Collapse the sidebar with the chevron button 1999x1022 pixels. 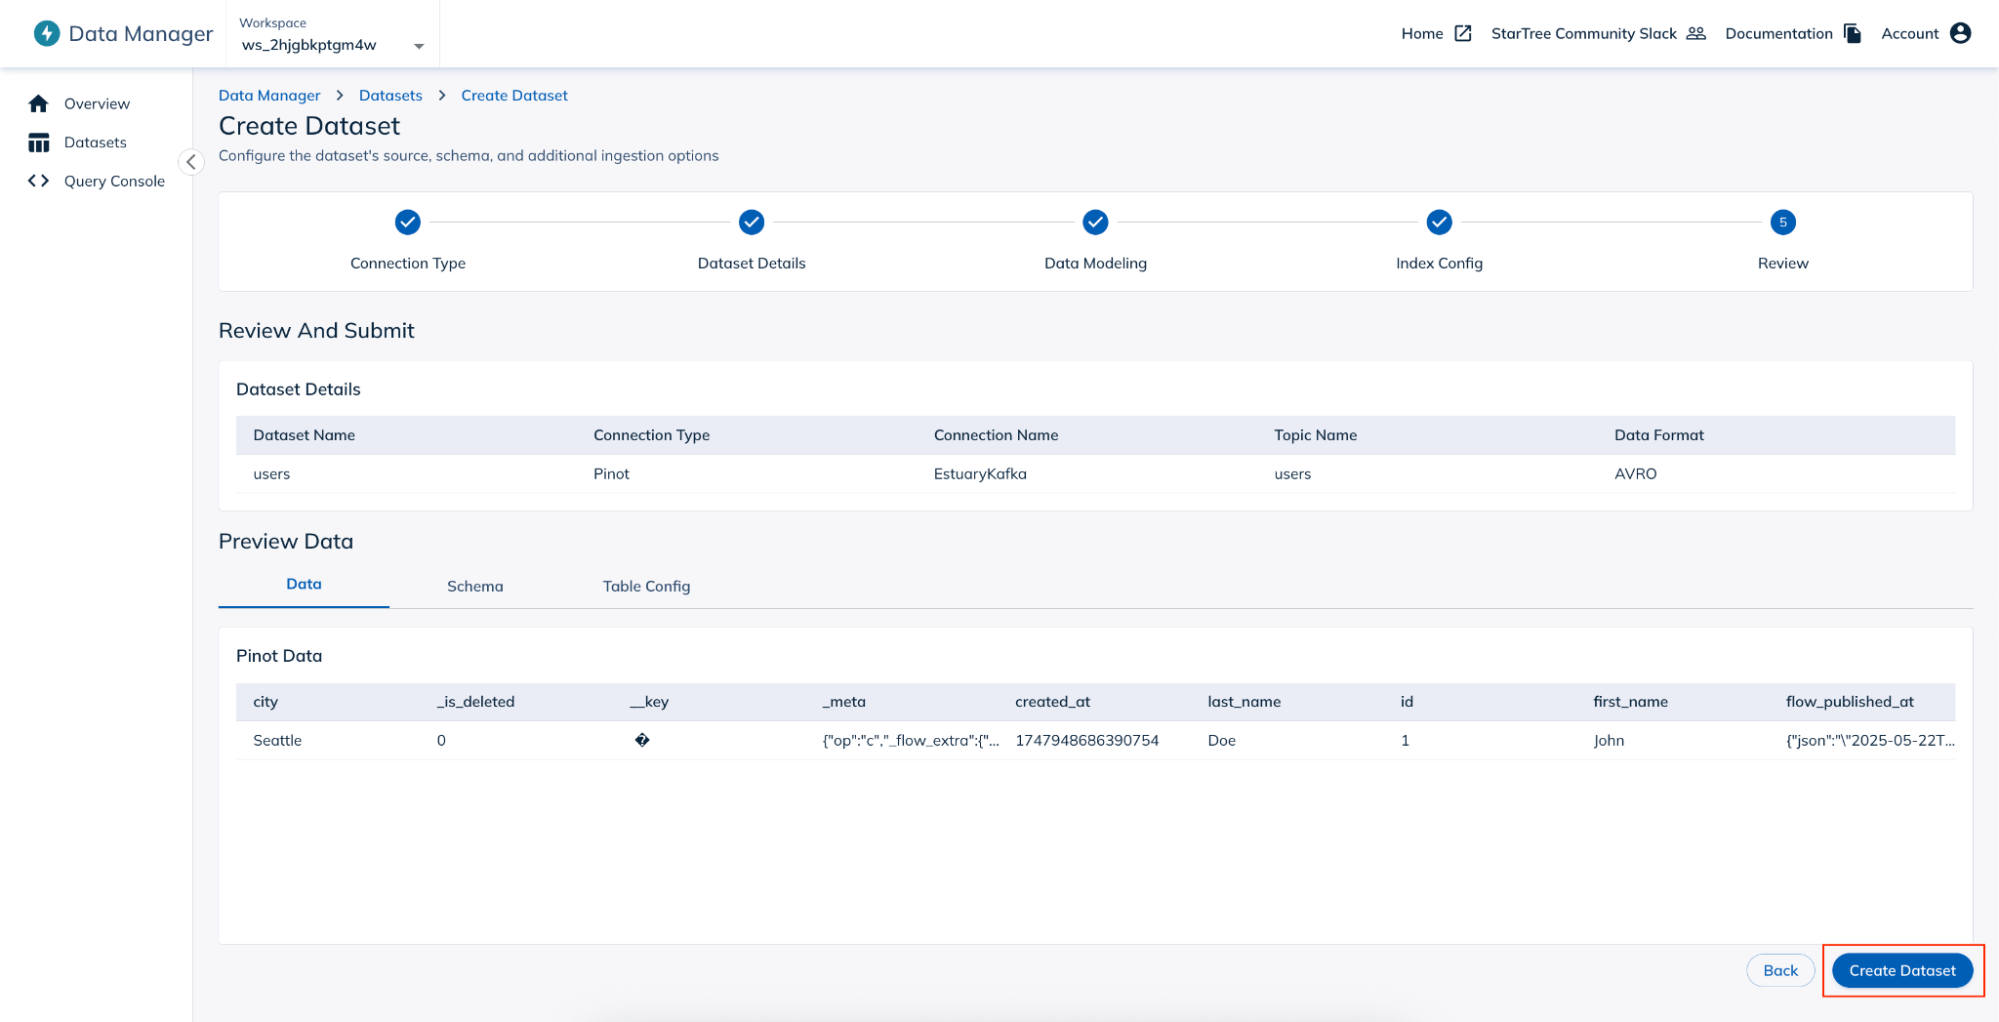pos(191,161)
